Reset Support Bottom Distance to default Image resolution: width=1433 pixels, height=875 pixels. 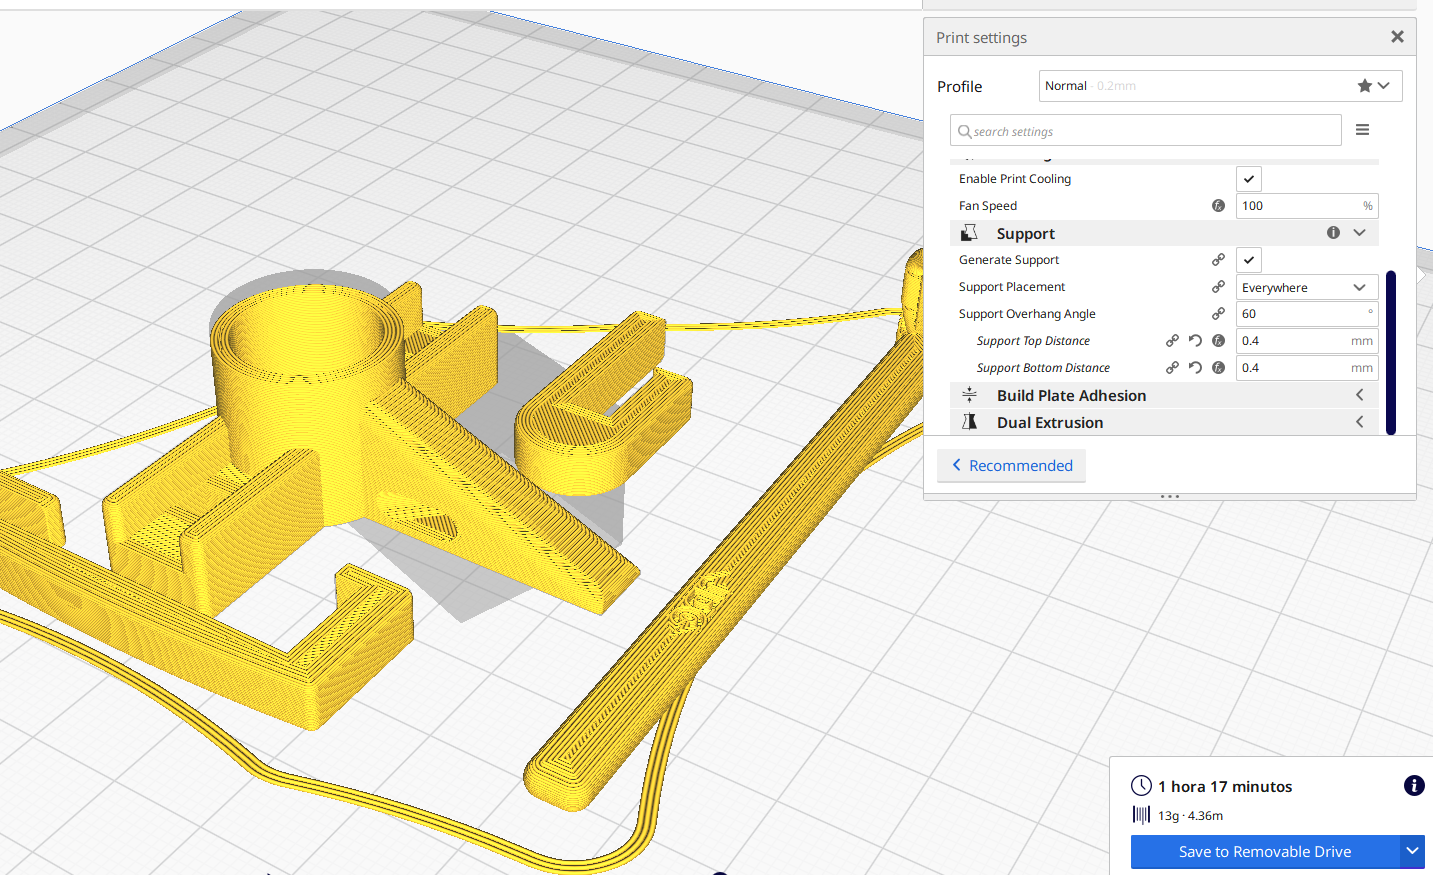(1195, 368)
